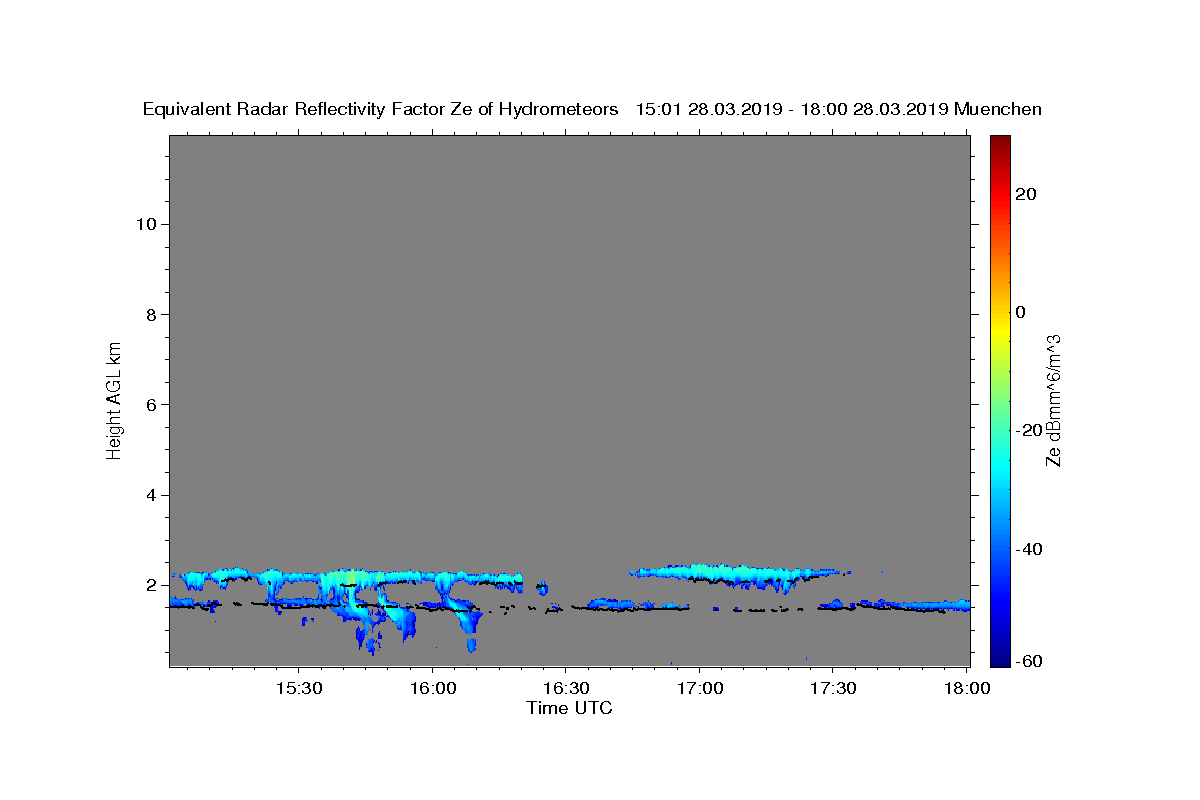Click the x-axis tick label 18:00
Viewport: 1200px width, 800px height.
coord(966,688)
